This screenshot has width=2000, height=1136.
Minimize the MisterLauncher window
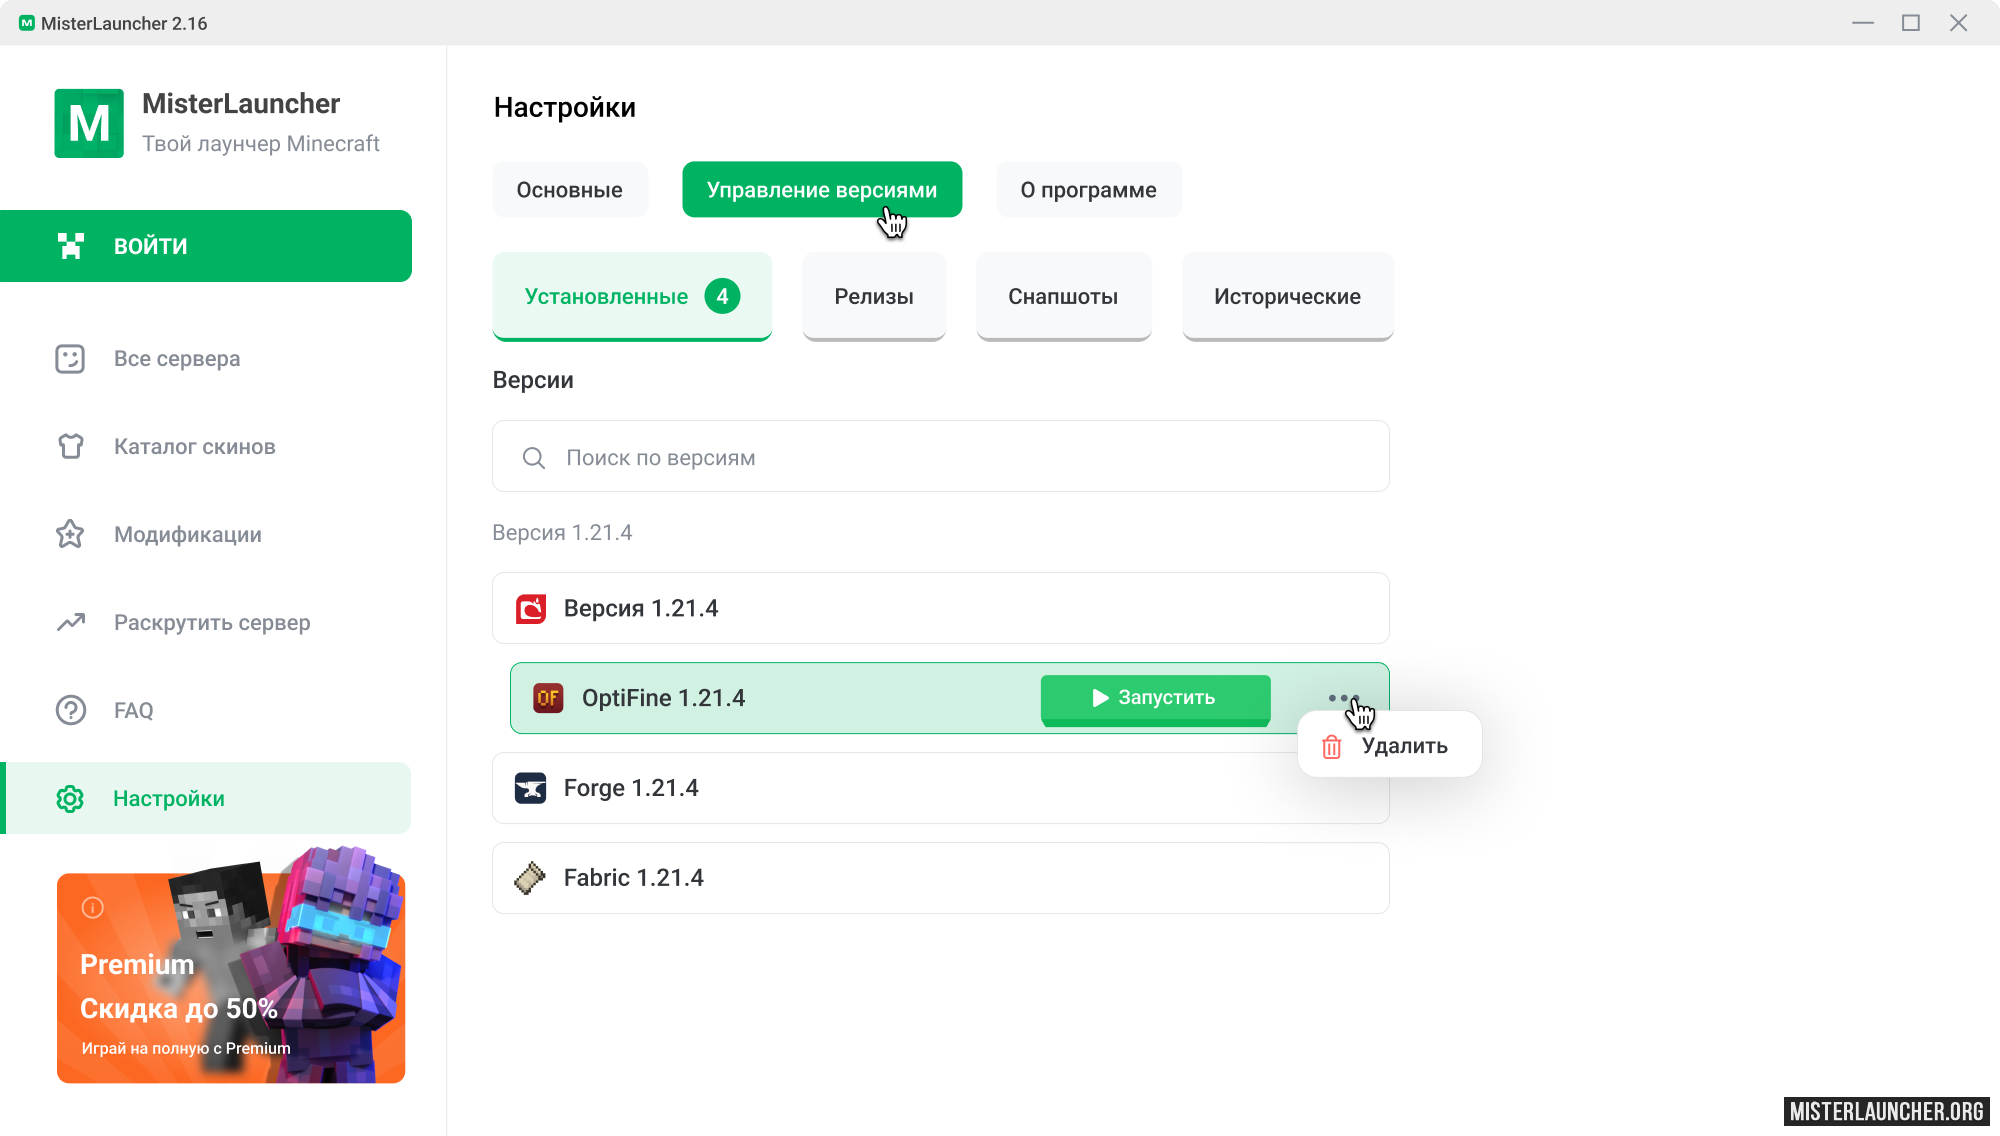[1862, 22]
